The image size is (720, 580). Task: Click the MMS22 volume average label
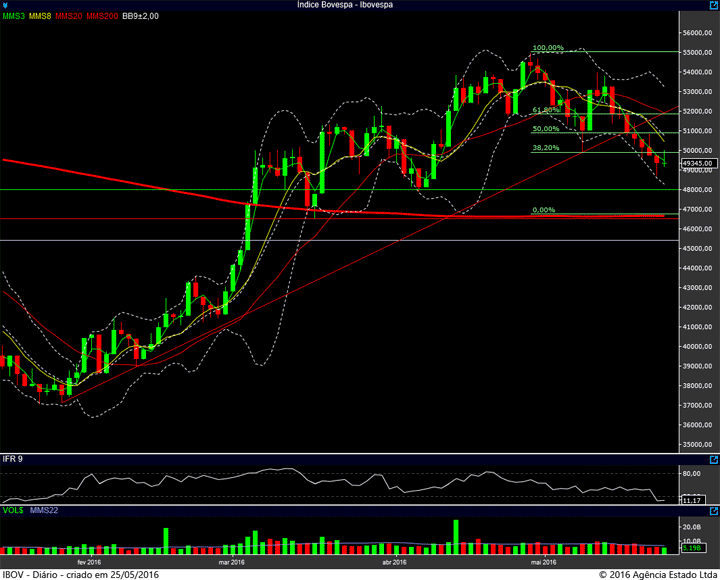[x=44, y=510]
